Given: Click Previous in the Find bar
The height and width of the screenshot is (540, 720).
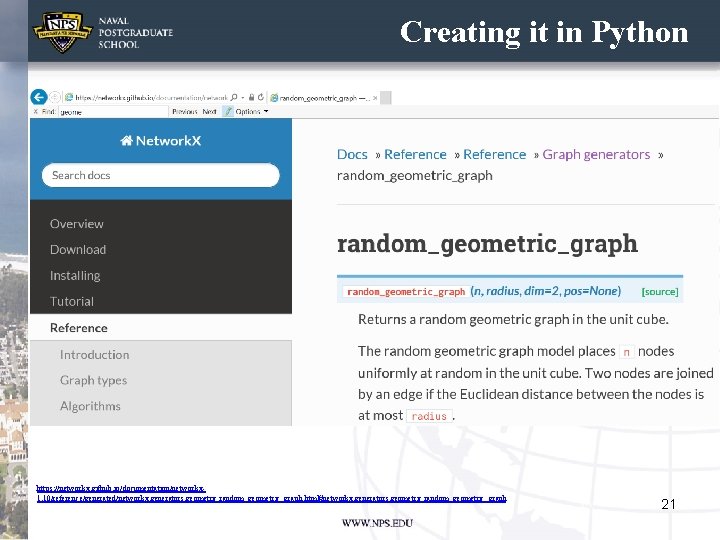Looking at the screenshot, I should pos(185,112).
